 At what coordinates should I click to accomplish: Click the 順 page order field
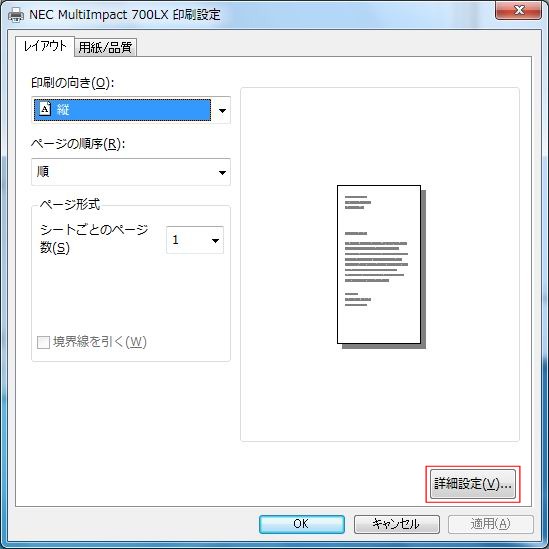(x=131, y=172)
